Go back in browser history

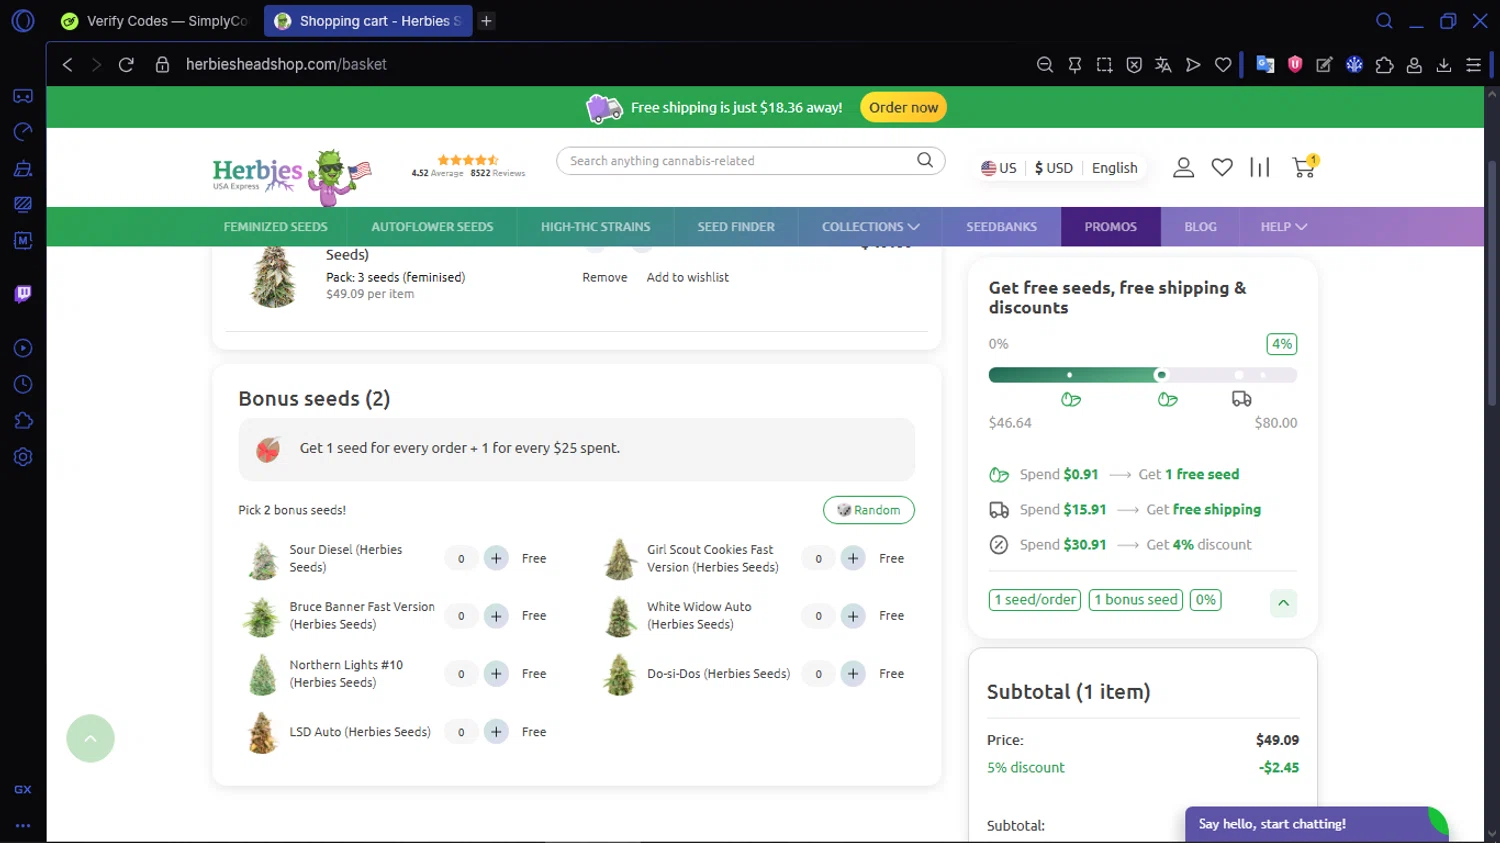click(x=67, y=64)
